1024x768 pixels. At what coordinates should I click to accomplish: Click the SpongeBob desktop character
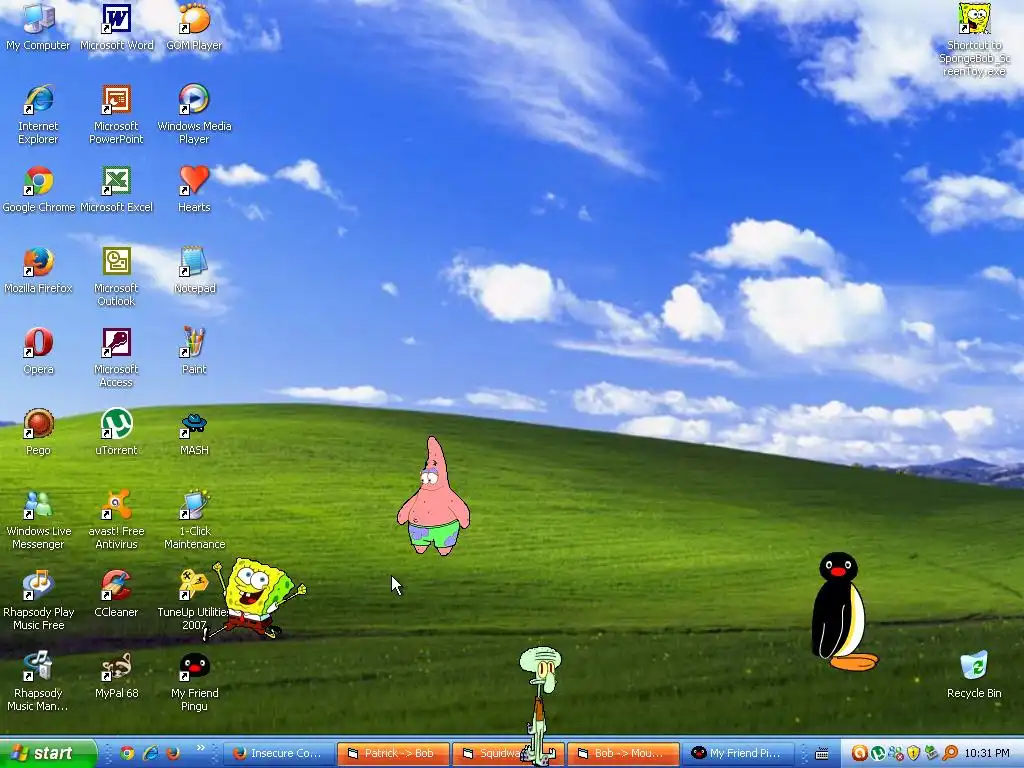coord(255,598)
